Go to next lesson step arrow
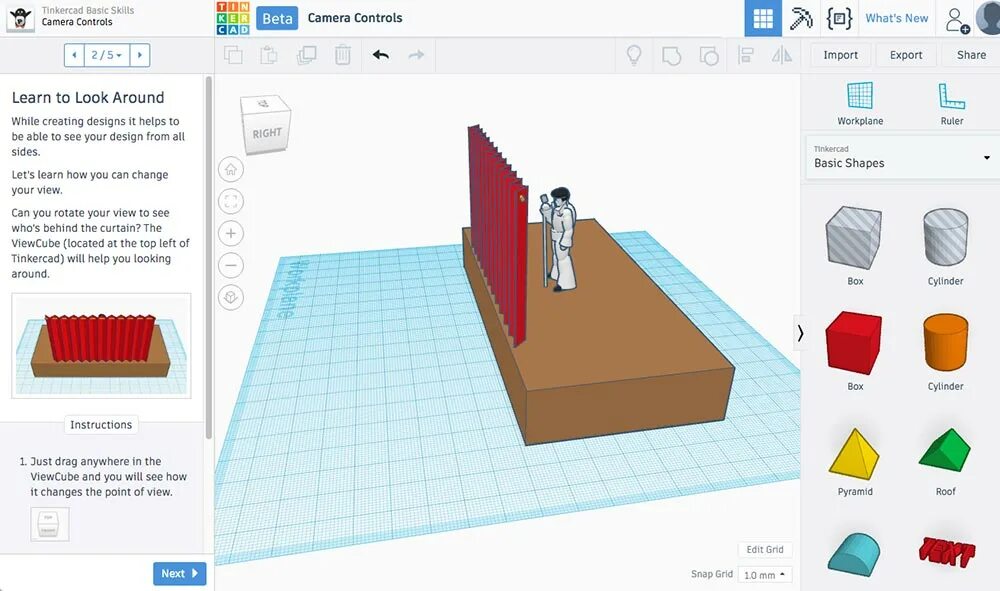Screen dimensions: 1000x591 140,55
